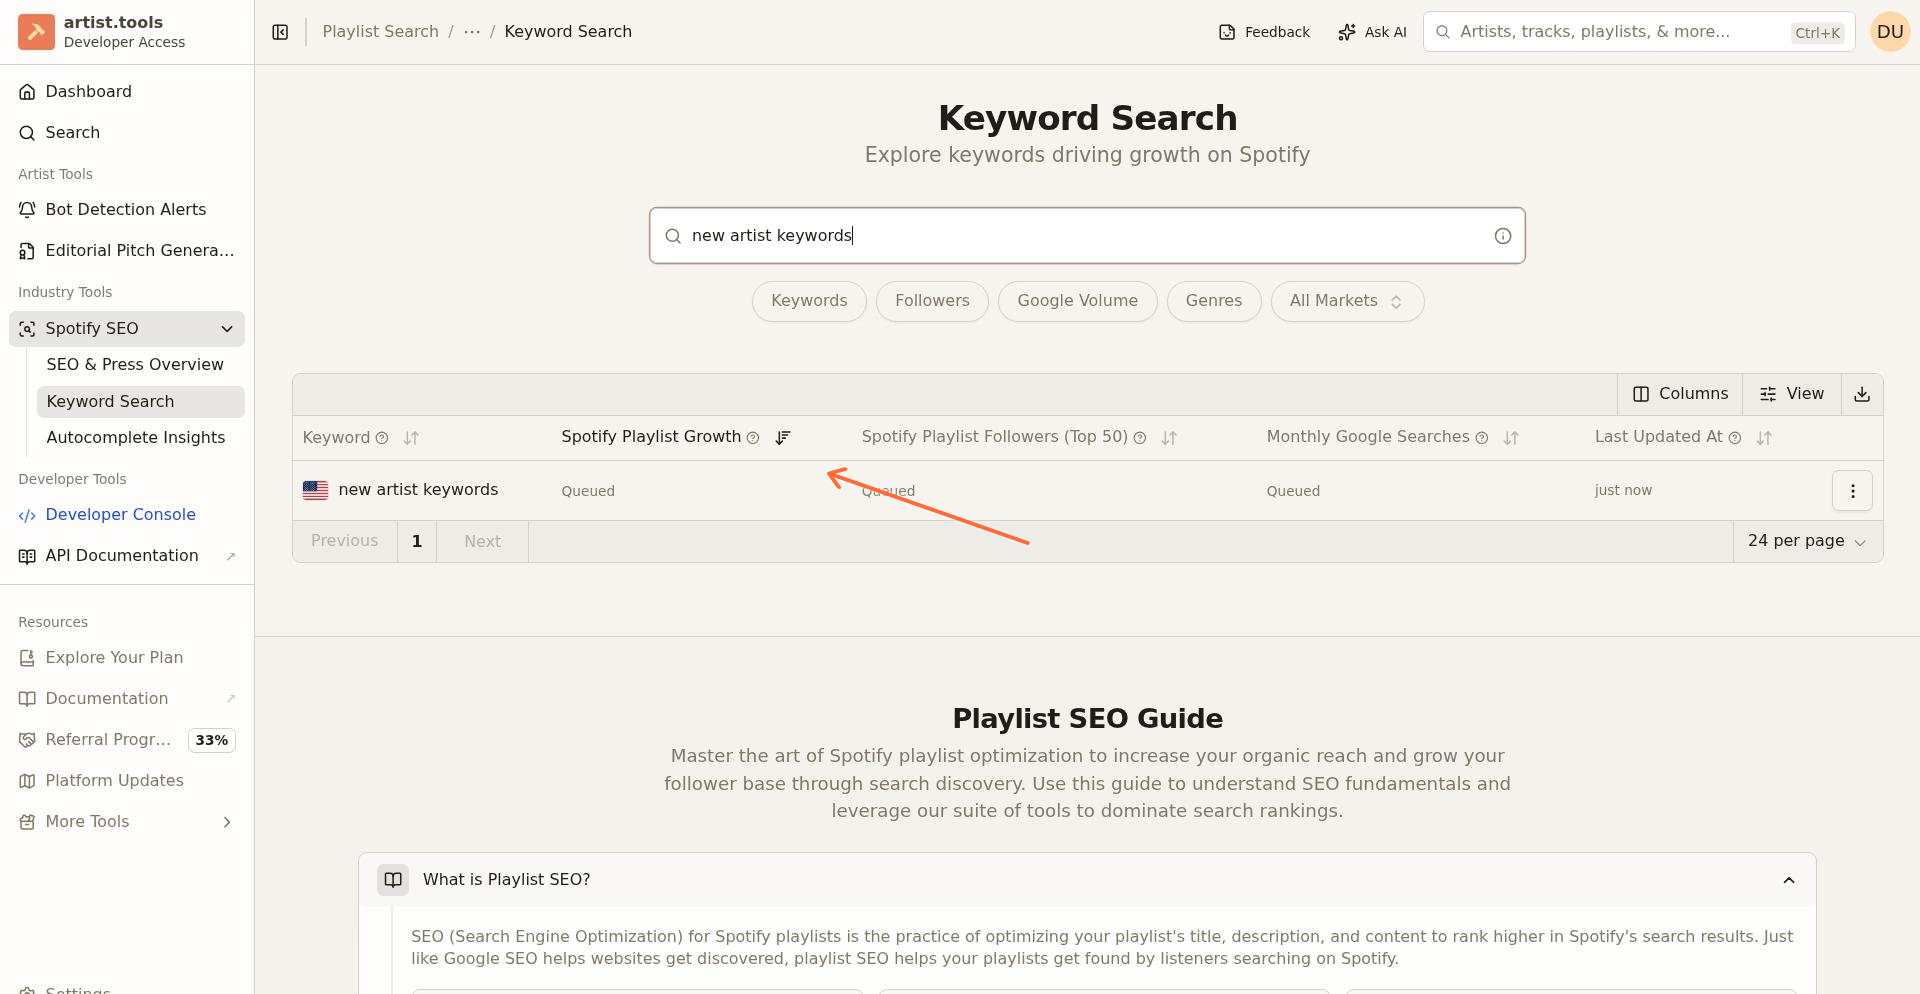Screen dimensions: 1920x994
Task: Click the 33% Referral Program progress badge
Action: 211,740
